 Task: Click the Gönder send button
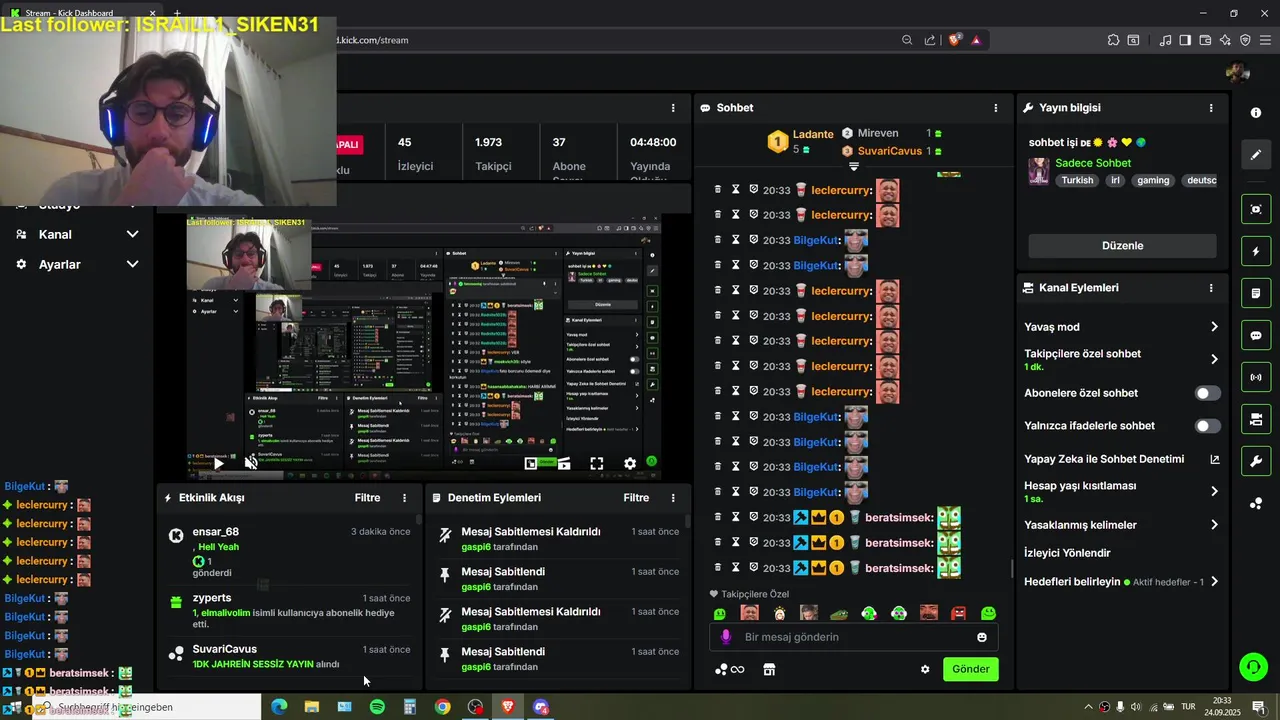(x=970, y=669)
